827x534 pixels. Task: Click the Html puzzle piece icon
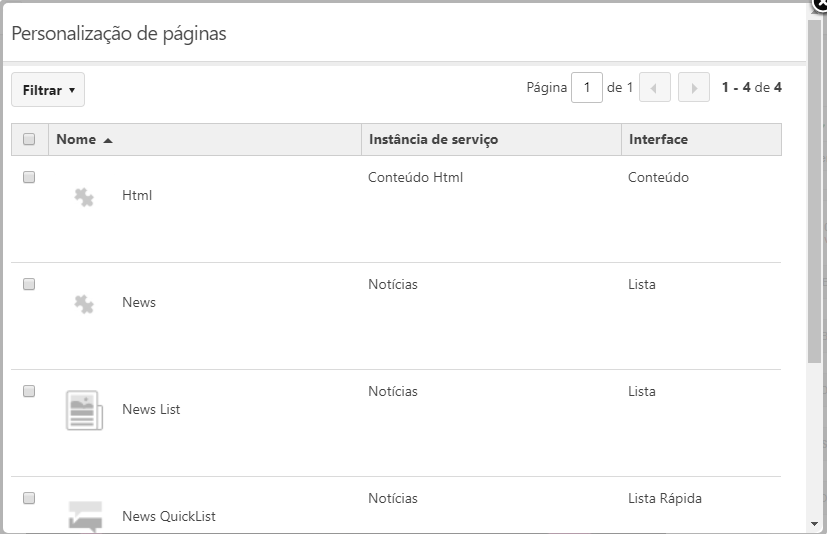pyautogui.click(x=84, y=197)
